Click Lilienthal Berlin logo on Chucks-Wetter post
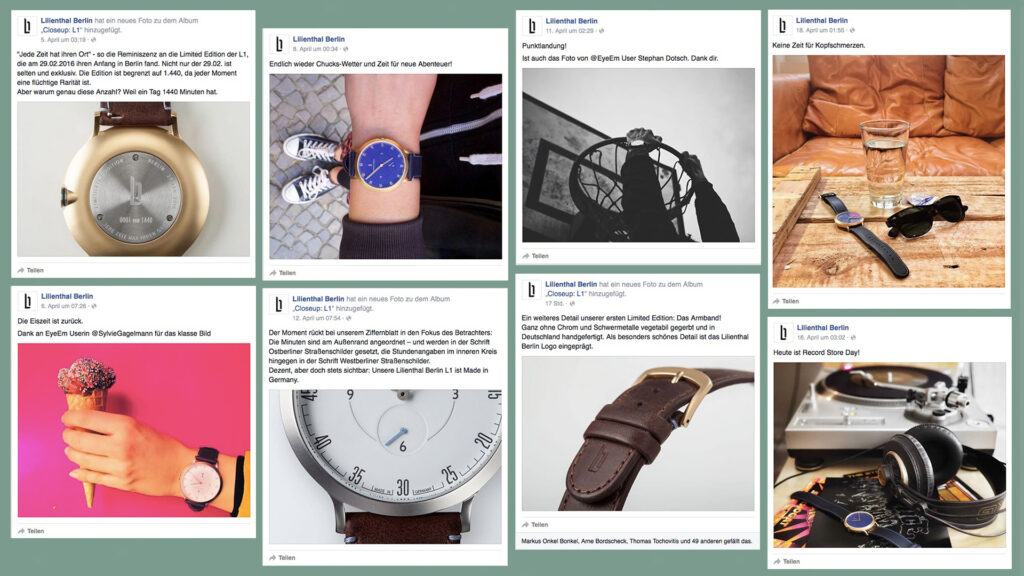Image resolution: width=1024 pixels, height=576 pixels. [x=279, y=44]
